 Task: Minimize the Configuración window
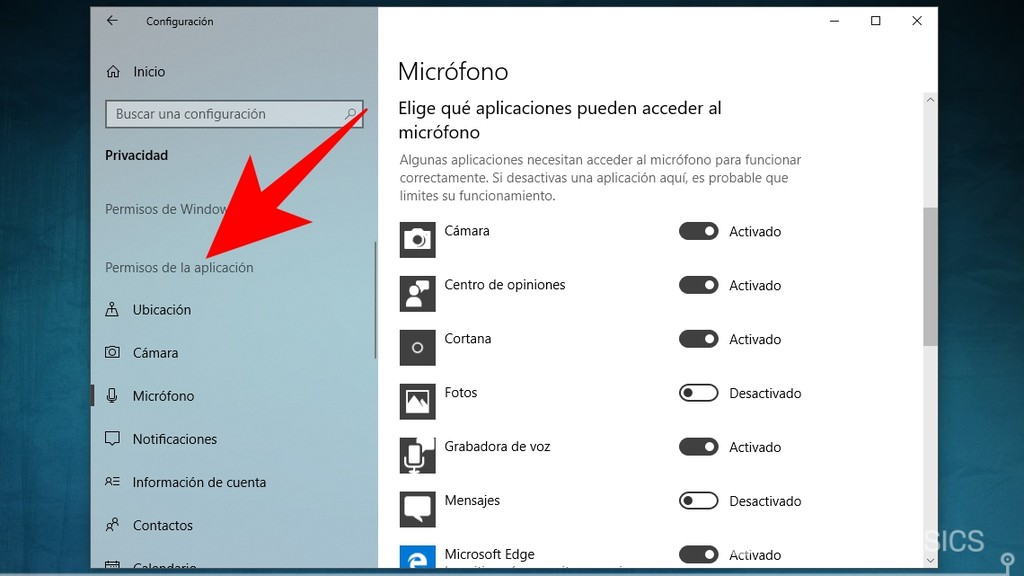[834, 21]
